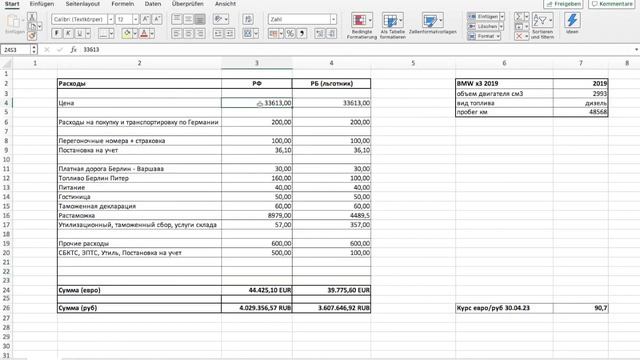640x360 pixels.
Task: Open the Calibri font name combo box
Action: pyautogui.click(x=82, y=19)
